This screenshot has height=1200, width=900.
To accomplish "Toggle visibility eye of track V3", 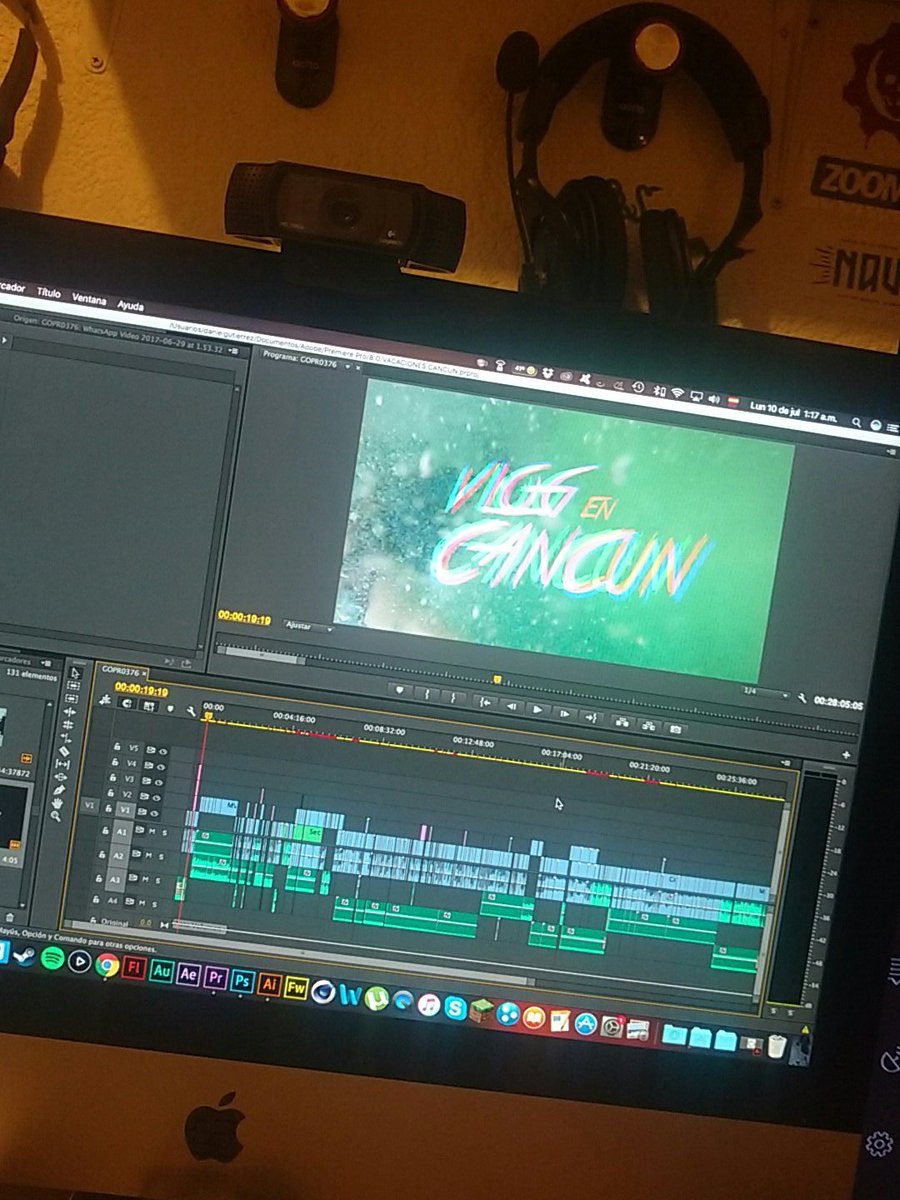I will pyautogui.click(x=159, y=782).
